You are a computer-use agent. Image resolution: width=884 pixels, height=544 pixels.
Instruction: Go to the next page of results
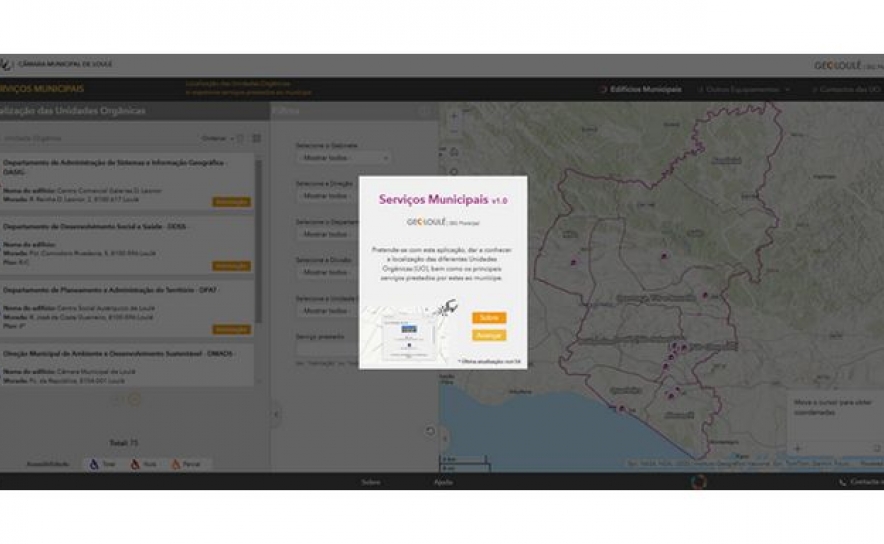pos(134,400)
